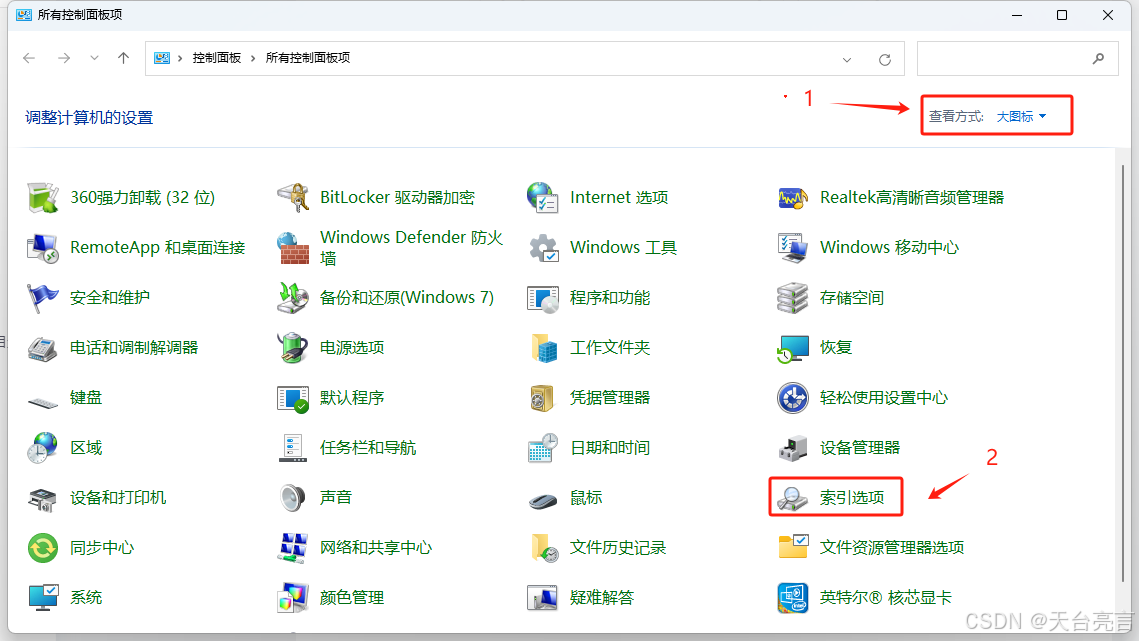Open 文件资源管理器选项 folder icon
1139x641 pixels.
793,547
